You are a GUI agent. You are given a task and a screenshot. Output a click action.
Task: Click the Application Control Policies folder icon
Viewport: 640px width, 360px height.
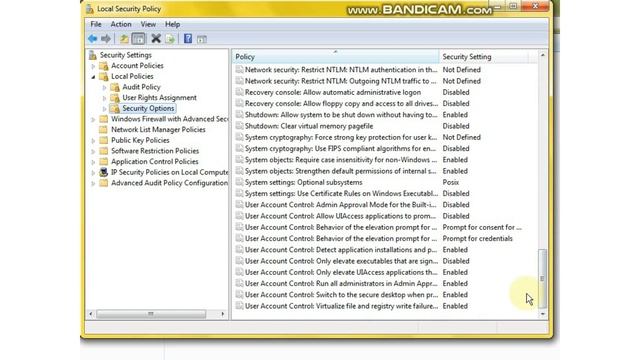(104, 161)
